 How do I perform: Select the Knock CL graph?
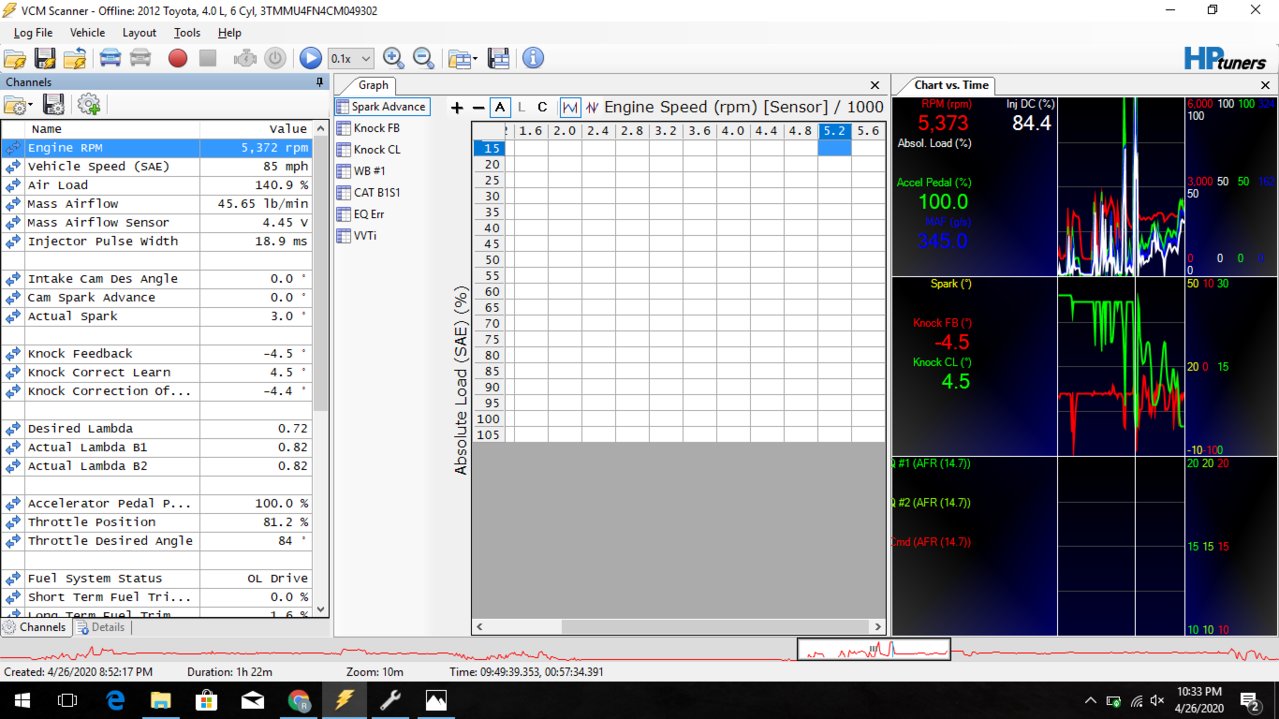368,150
